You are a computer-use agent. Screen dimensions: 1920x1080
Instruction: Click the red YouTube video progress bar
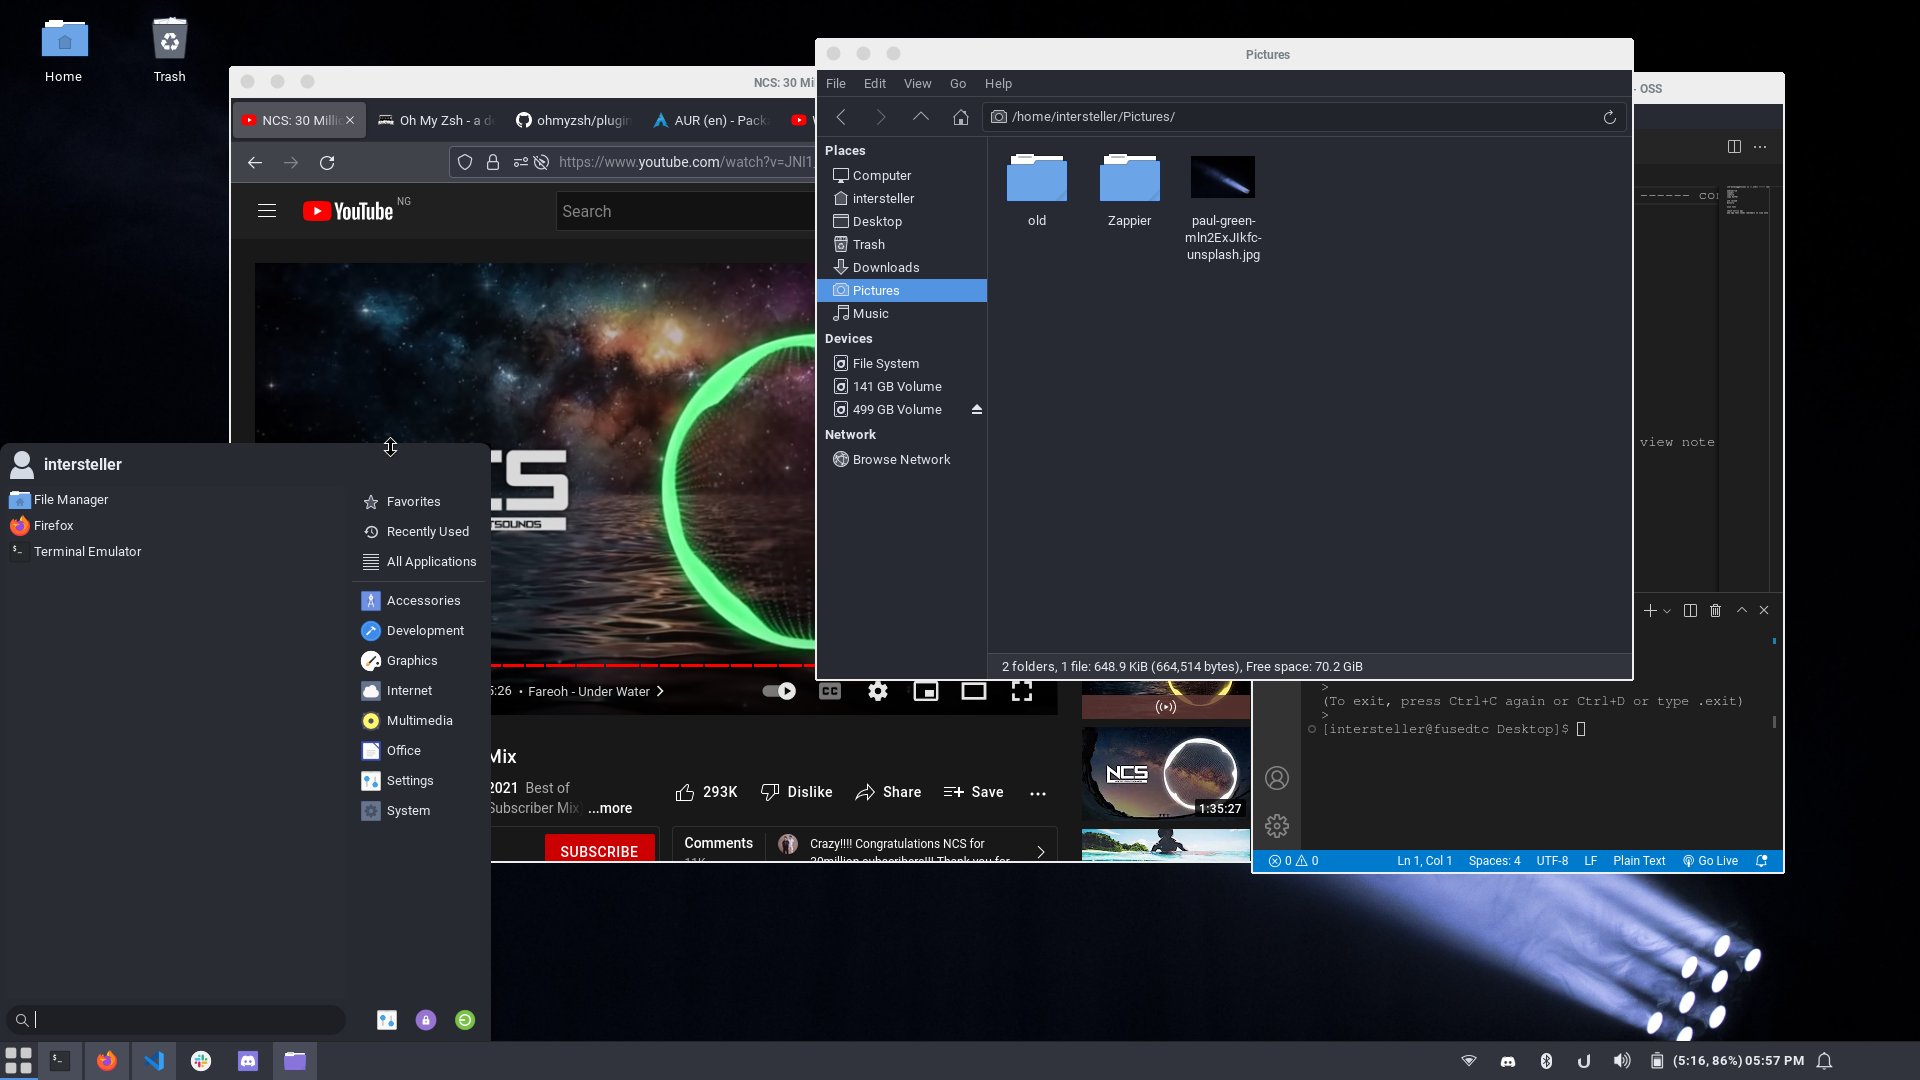[652, 665]
